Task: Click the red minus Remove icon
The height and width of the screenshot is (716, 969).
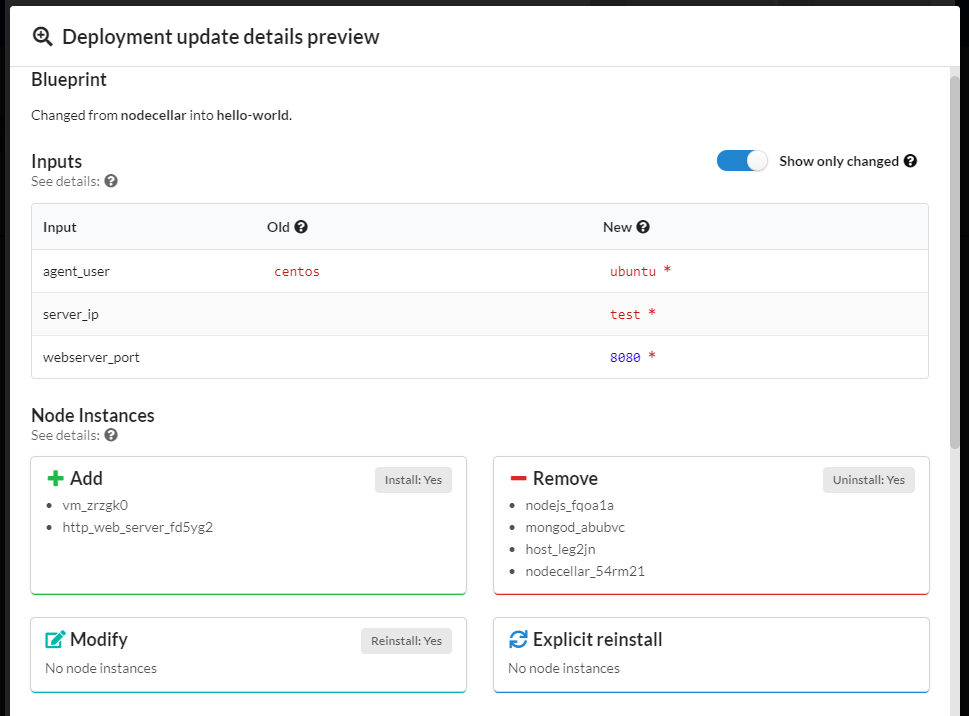Action: pyautogui.click(x=518, y=478)
